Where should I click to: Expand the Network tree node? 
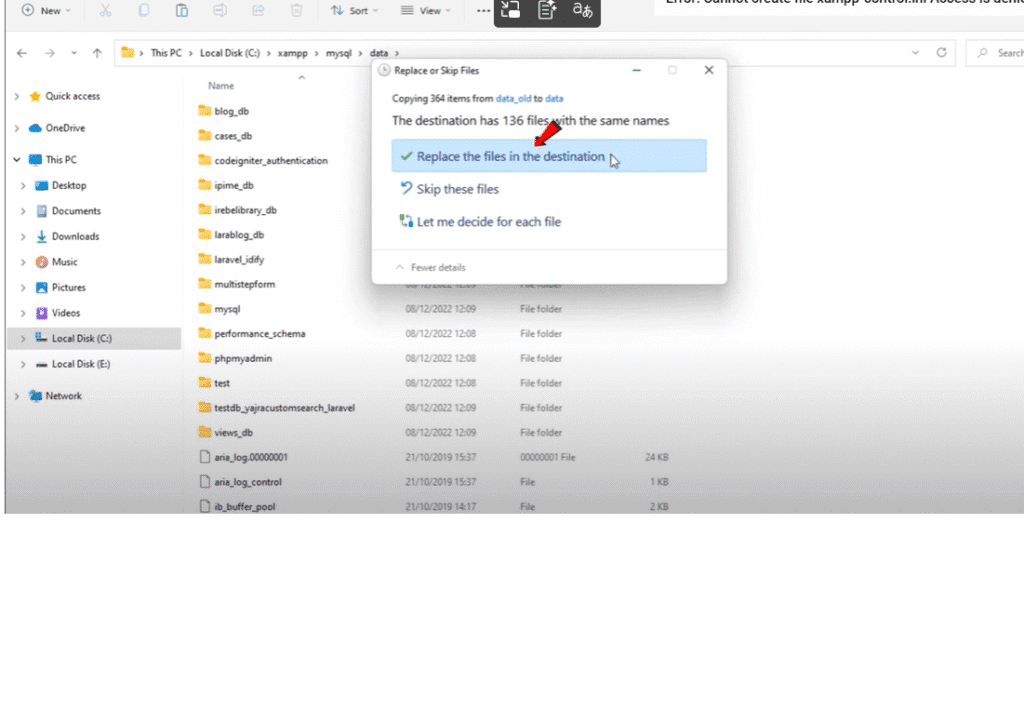pyautogui.click(x=16, y=396)
